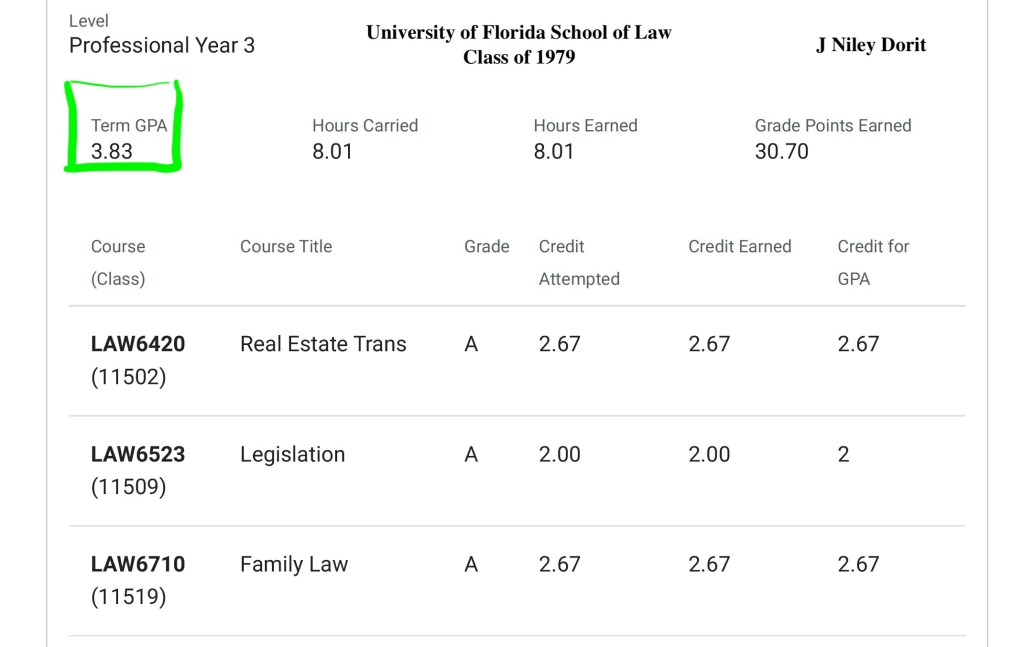Click the class number (11519) under LAW6710
The image size is (1024, 647).
point(128,597)
